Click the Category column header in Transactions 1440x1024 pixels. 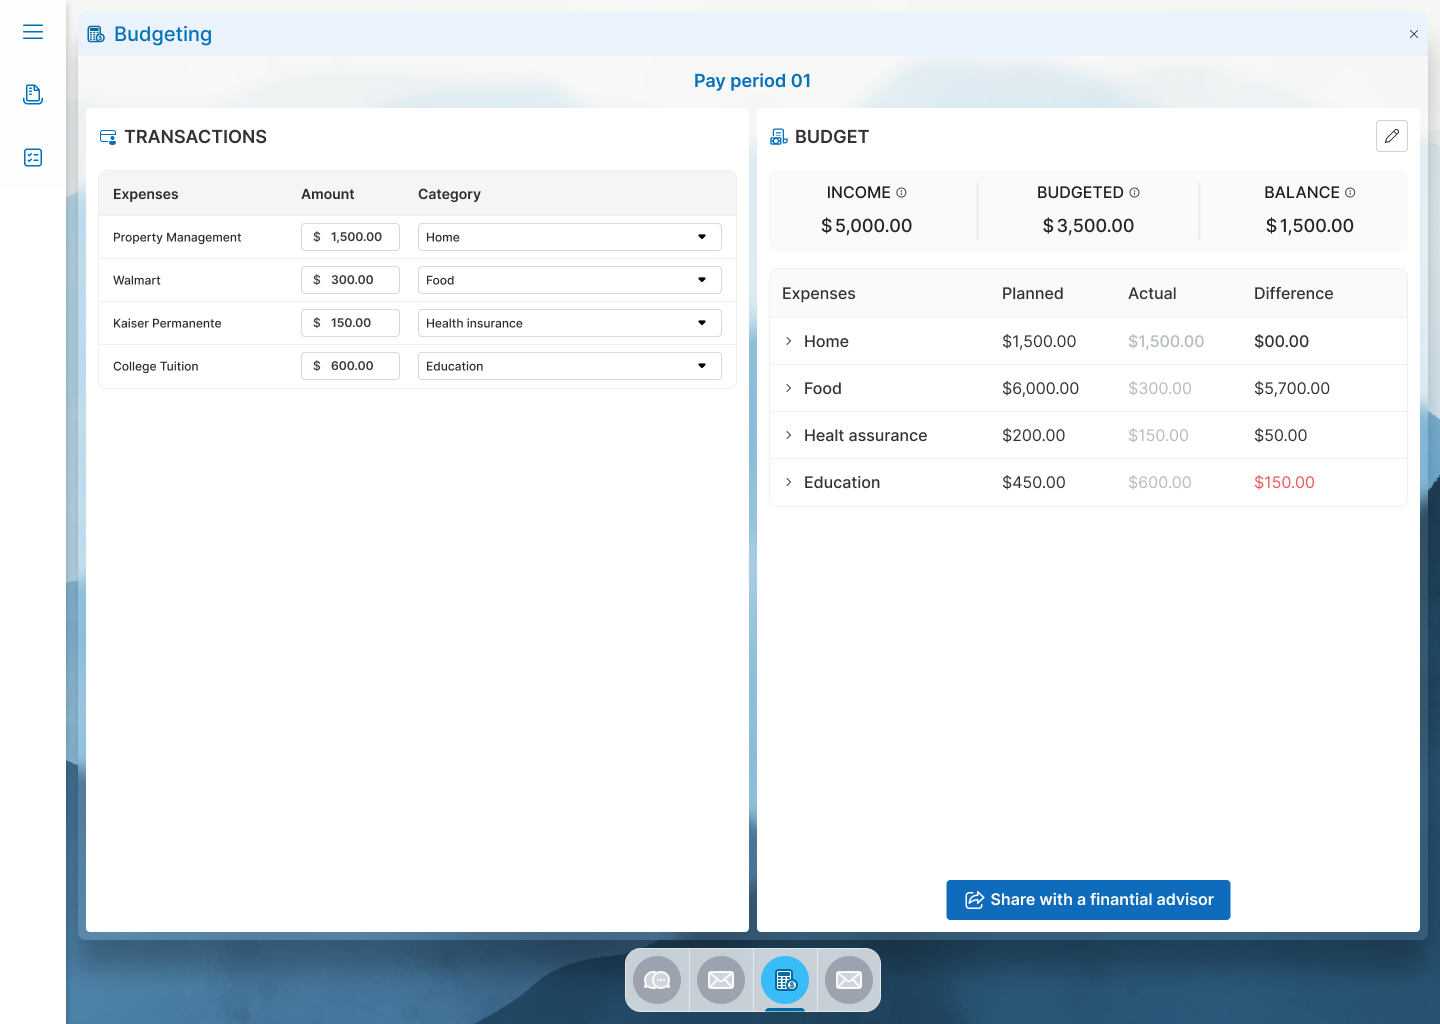tap(449, 194)
